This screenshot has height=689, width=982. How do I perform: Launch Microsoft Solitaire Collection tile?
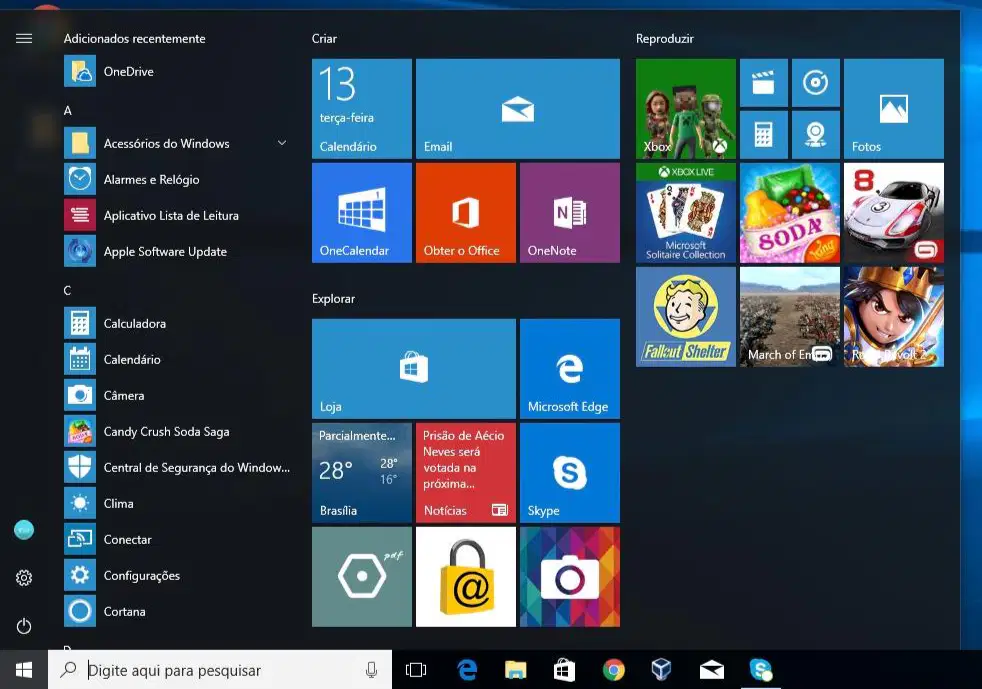[686, 213]
